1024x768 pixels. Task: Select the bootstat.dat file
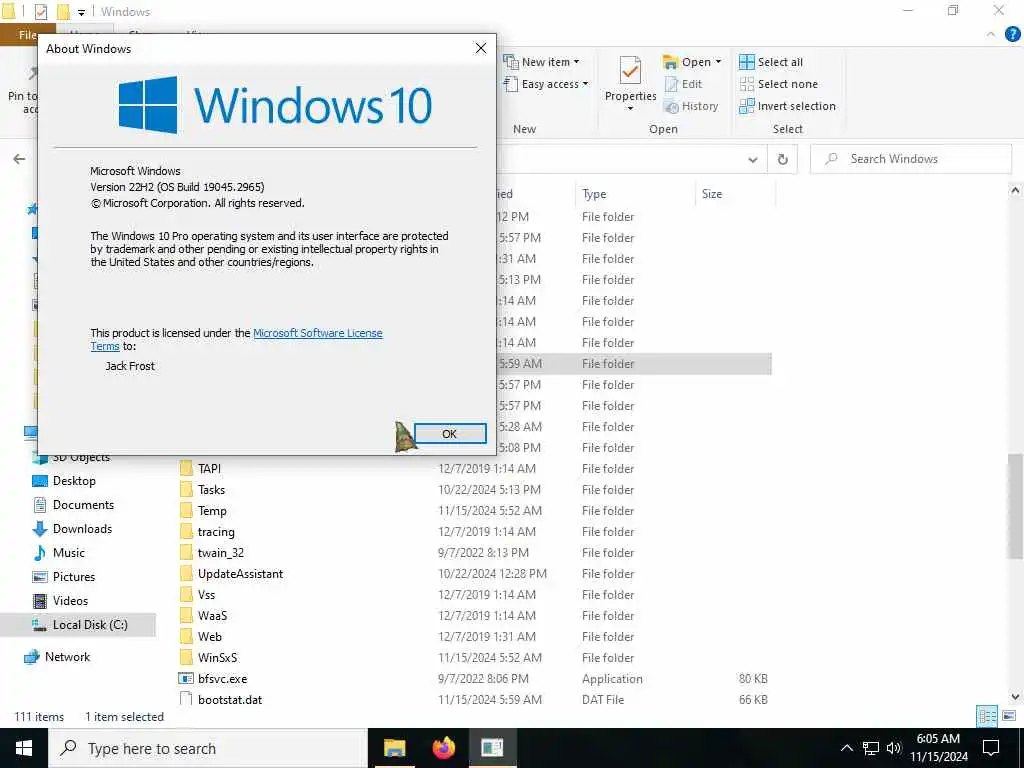[x=230, y=699]
